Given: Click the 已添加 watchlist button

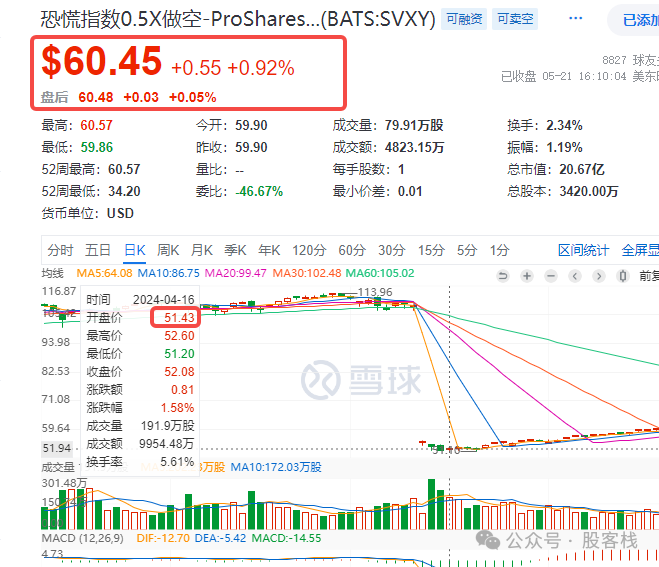Looking at the screenshot, I should coord(635,20).
